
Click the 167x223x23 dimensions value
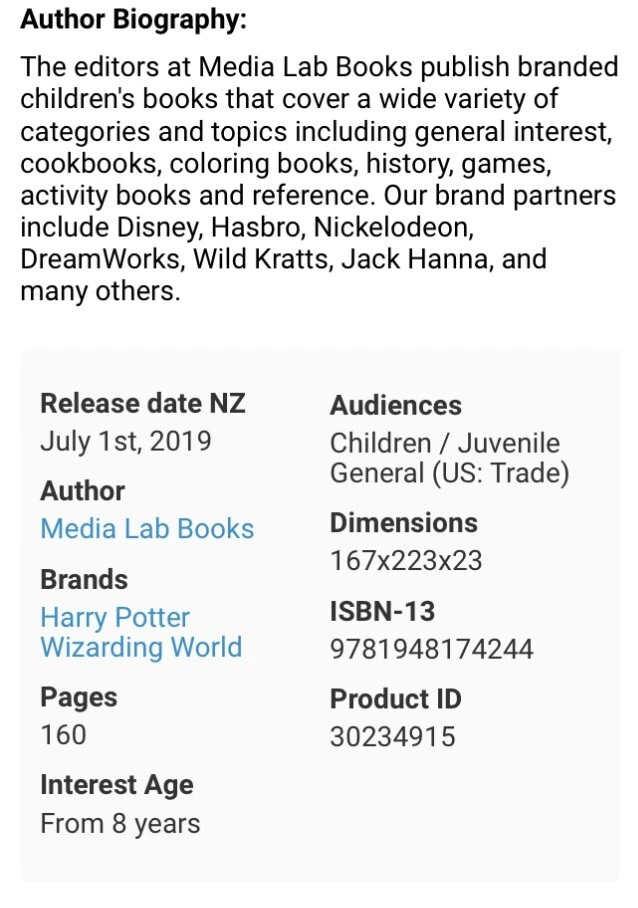pos(406,560)
